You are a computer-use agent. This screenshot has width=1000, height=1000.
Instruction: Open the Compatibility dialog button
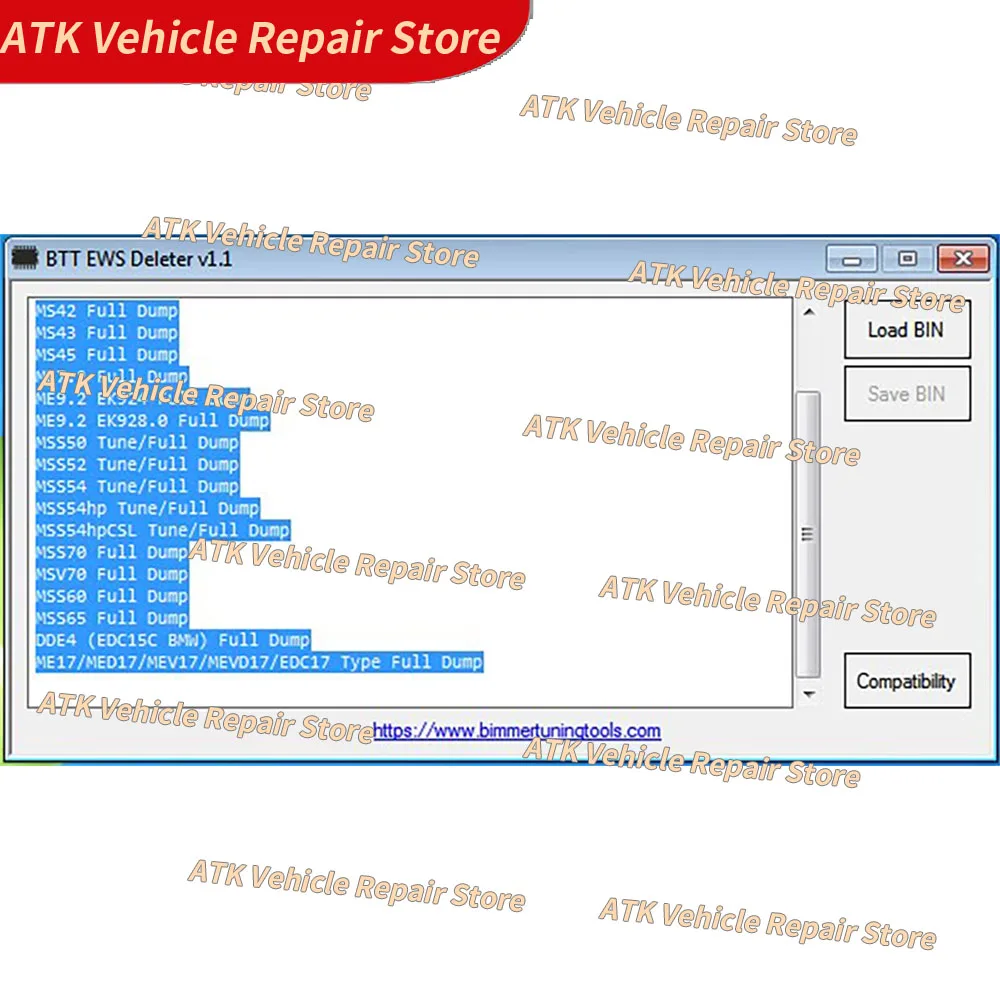[907, 680]
